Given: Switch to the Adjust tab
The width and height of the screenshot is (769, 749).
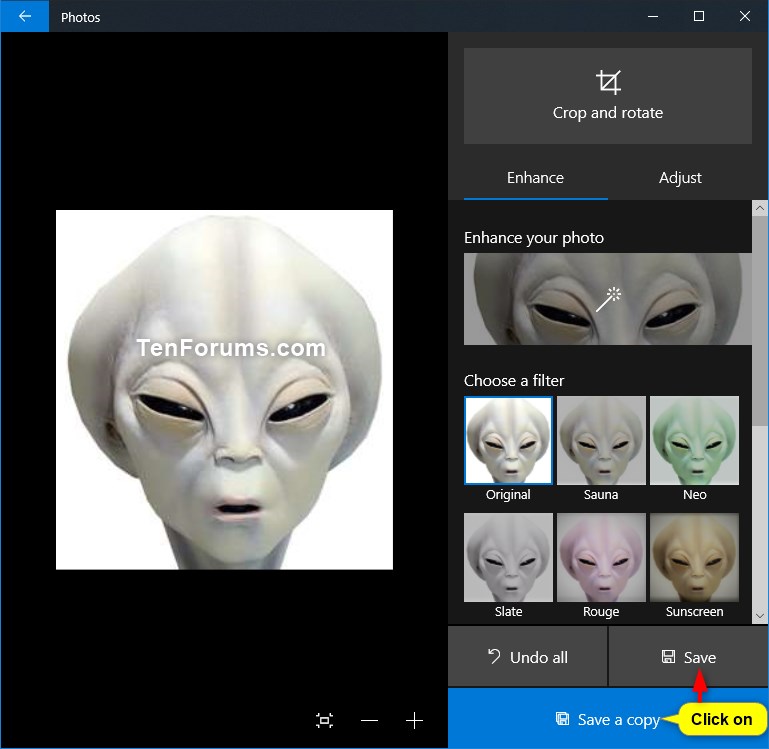Looking at the screenshot, I should (680, 178).
